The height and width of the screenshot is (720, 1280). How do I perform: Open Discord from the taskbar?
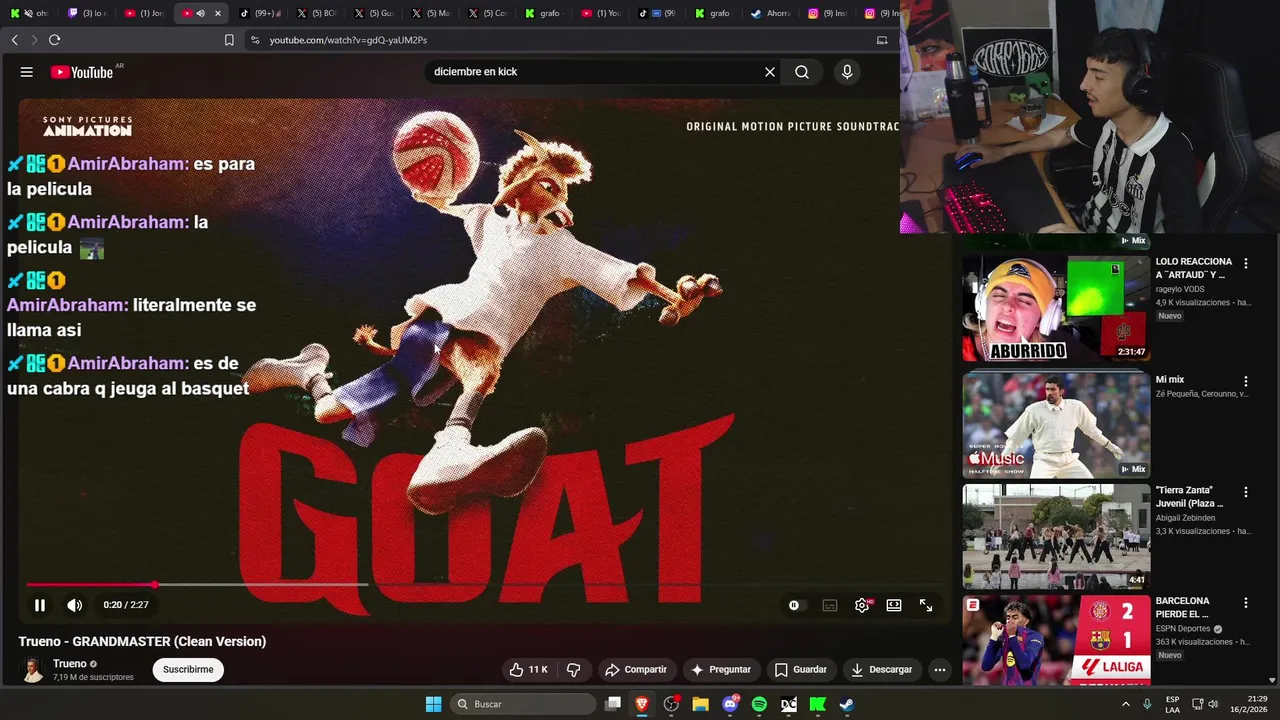pyautogui.click(x=730, y=704)
